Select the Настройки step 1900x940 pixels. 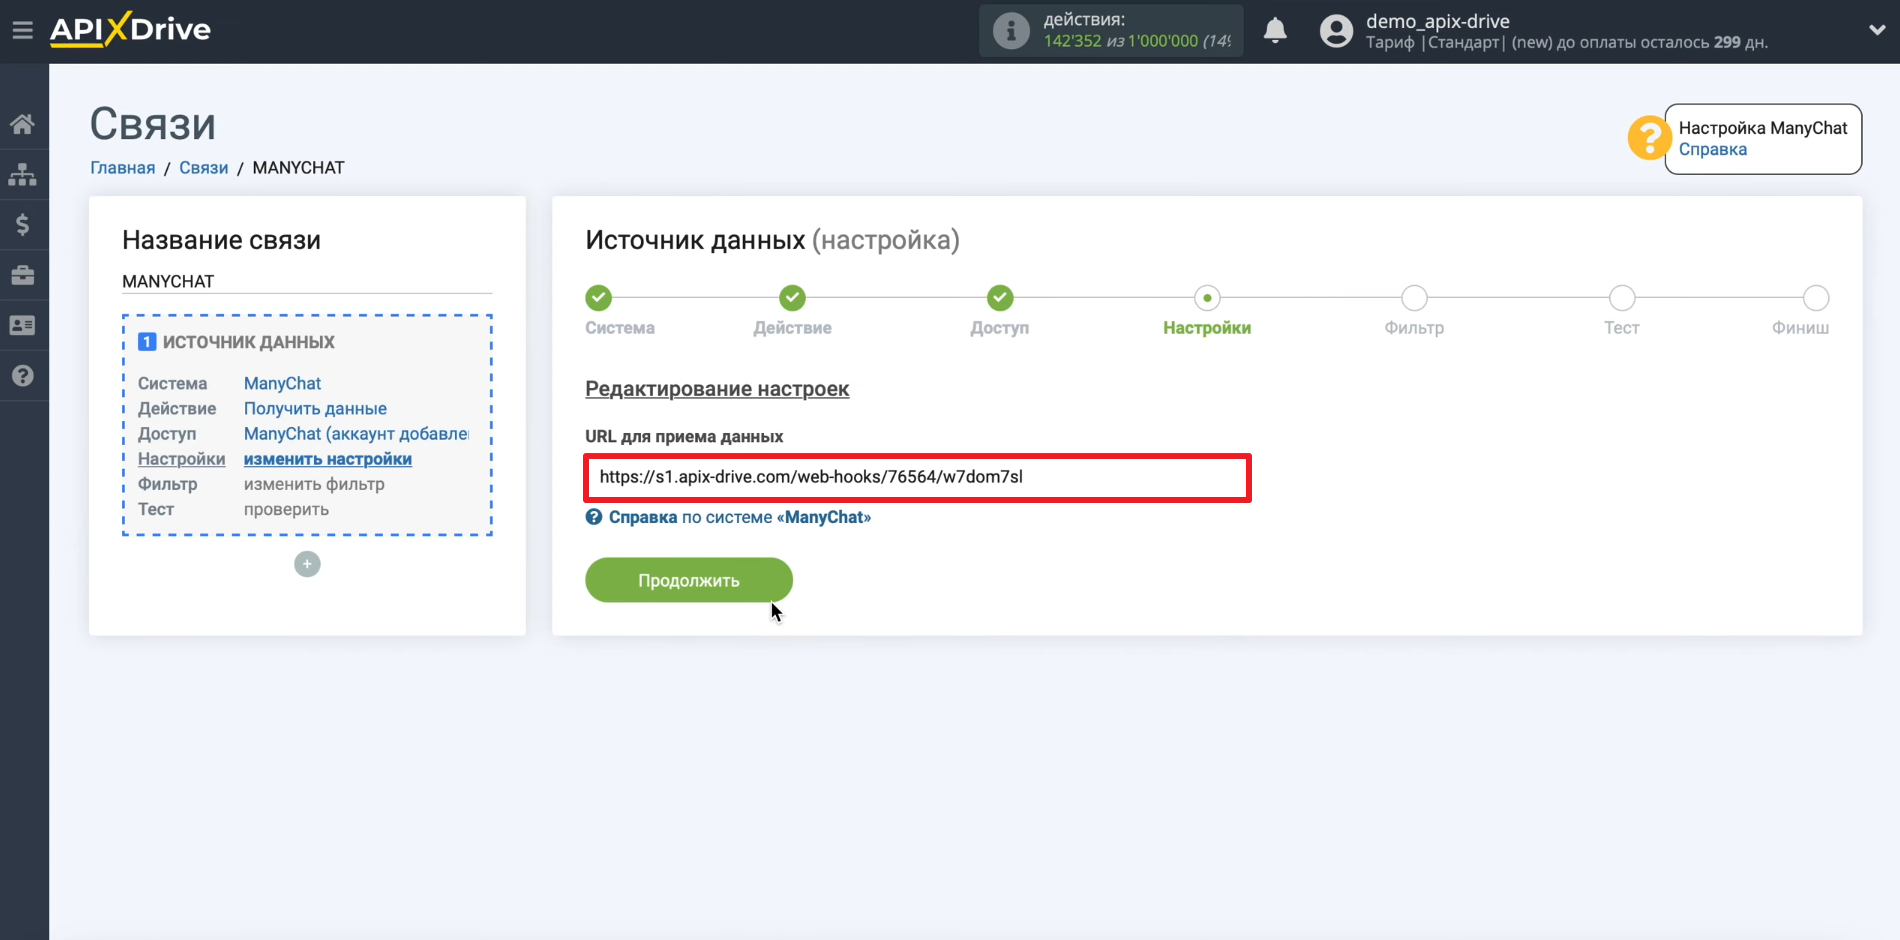1207,298
